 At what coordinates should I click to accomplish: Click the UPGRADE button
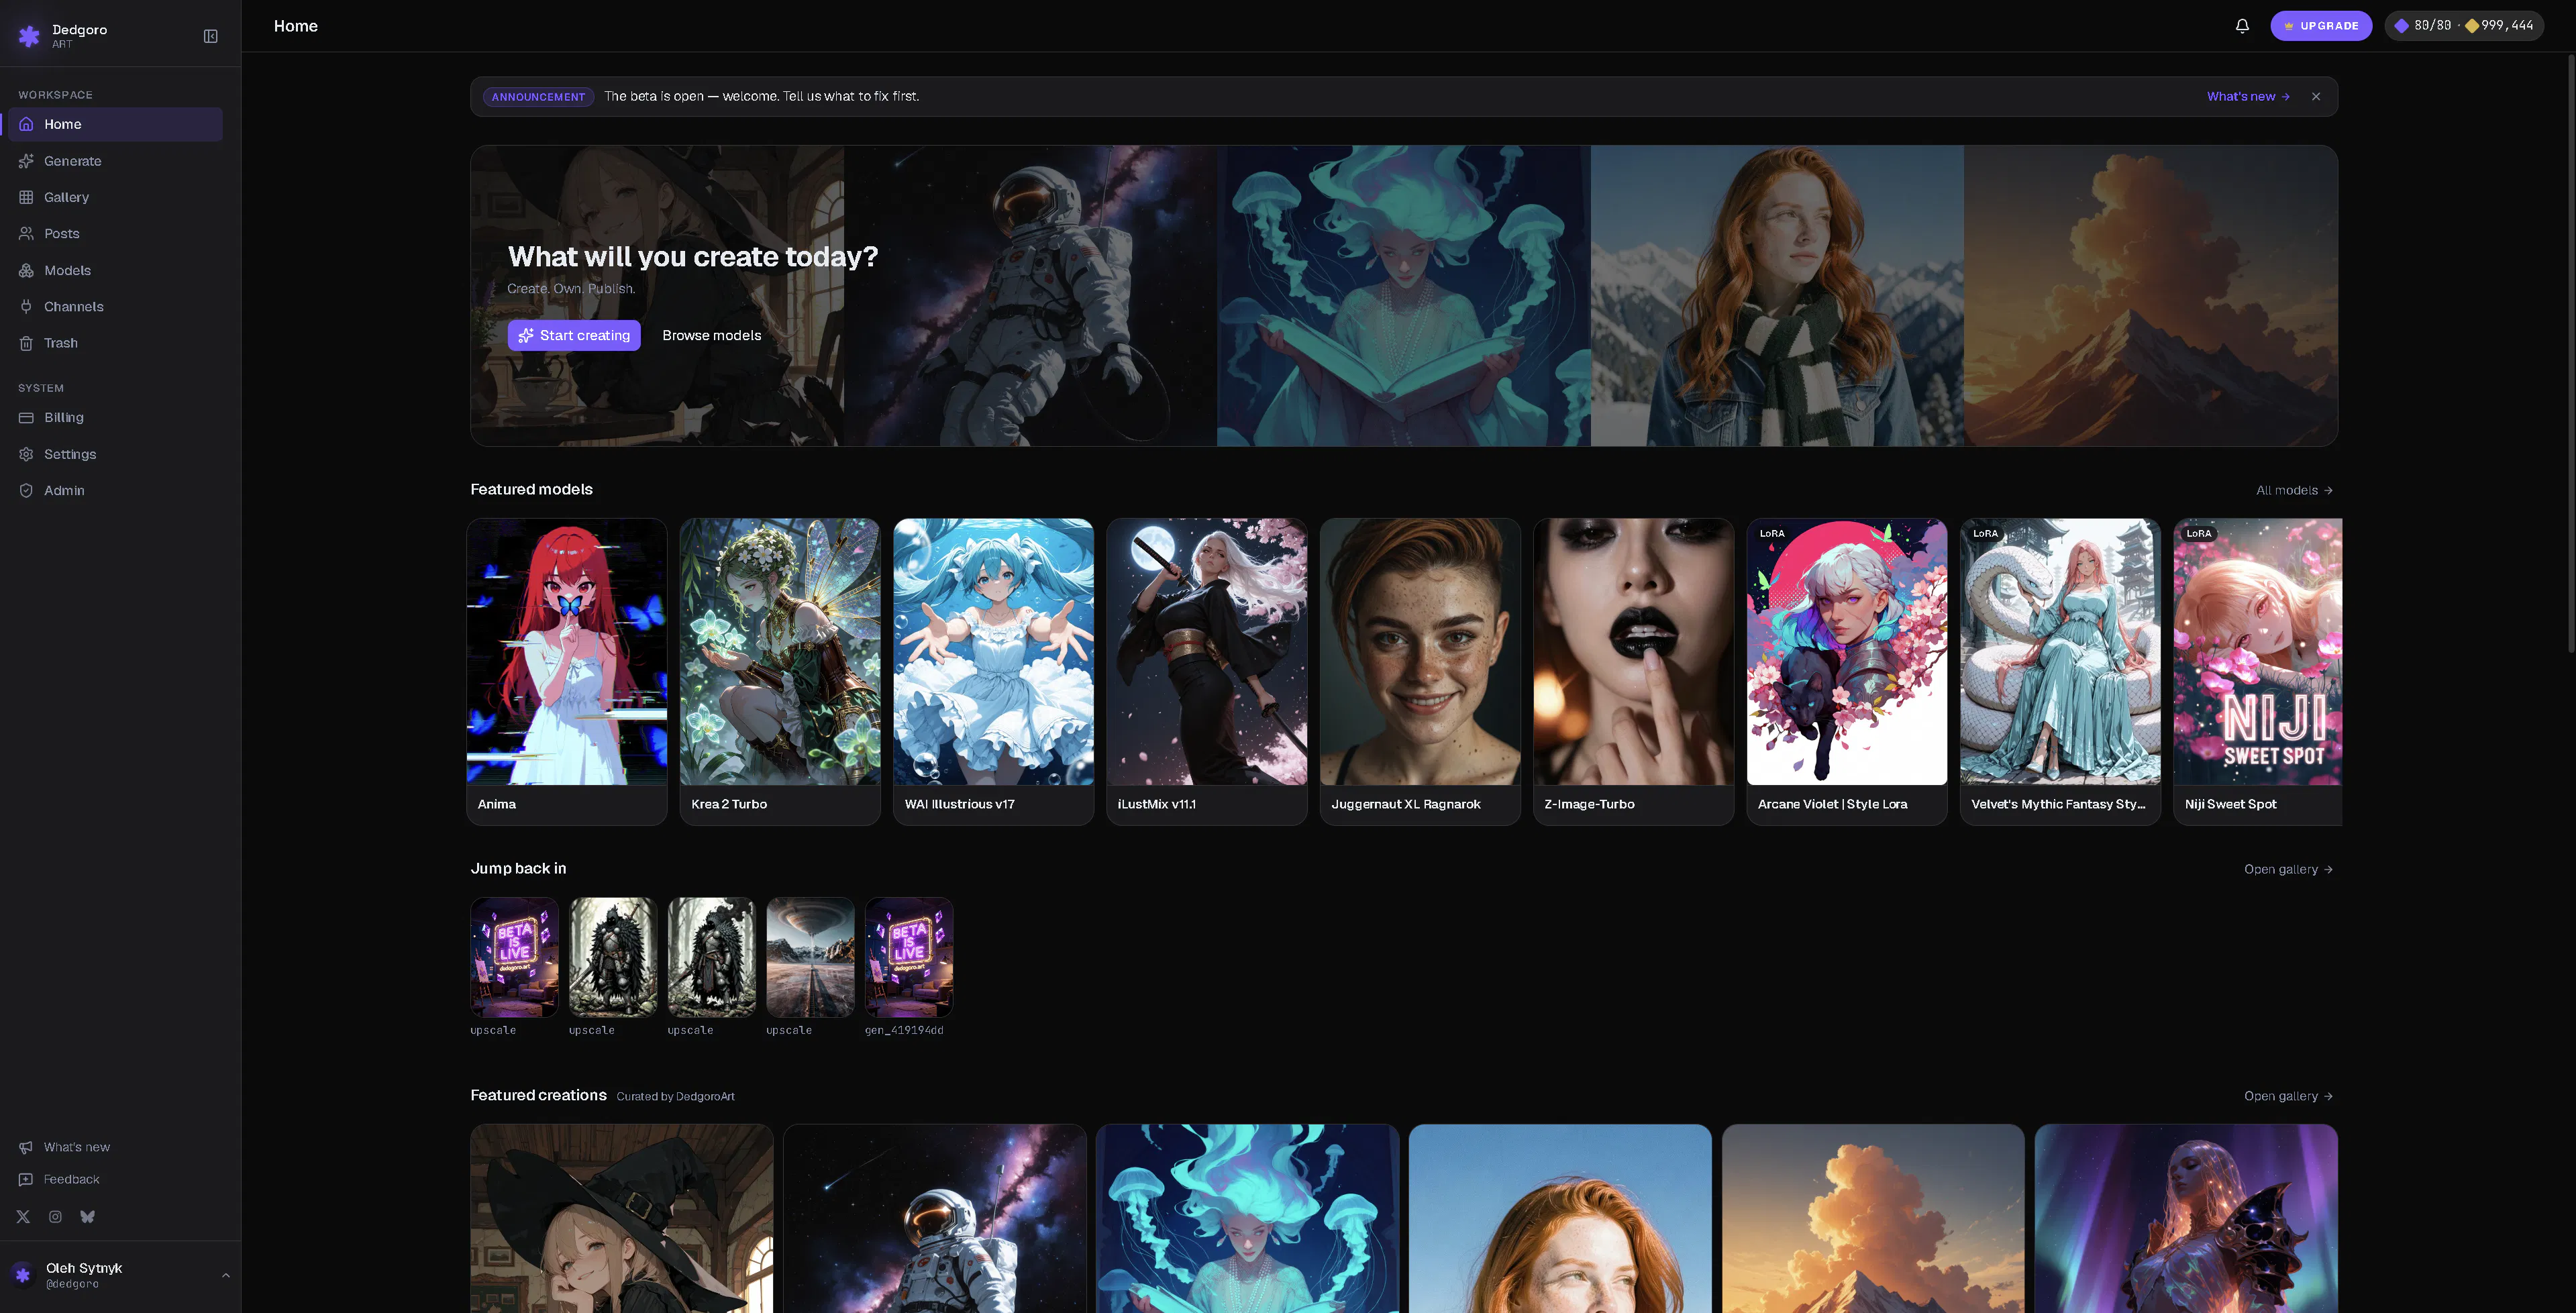point(2321,26)
